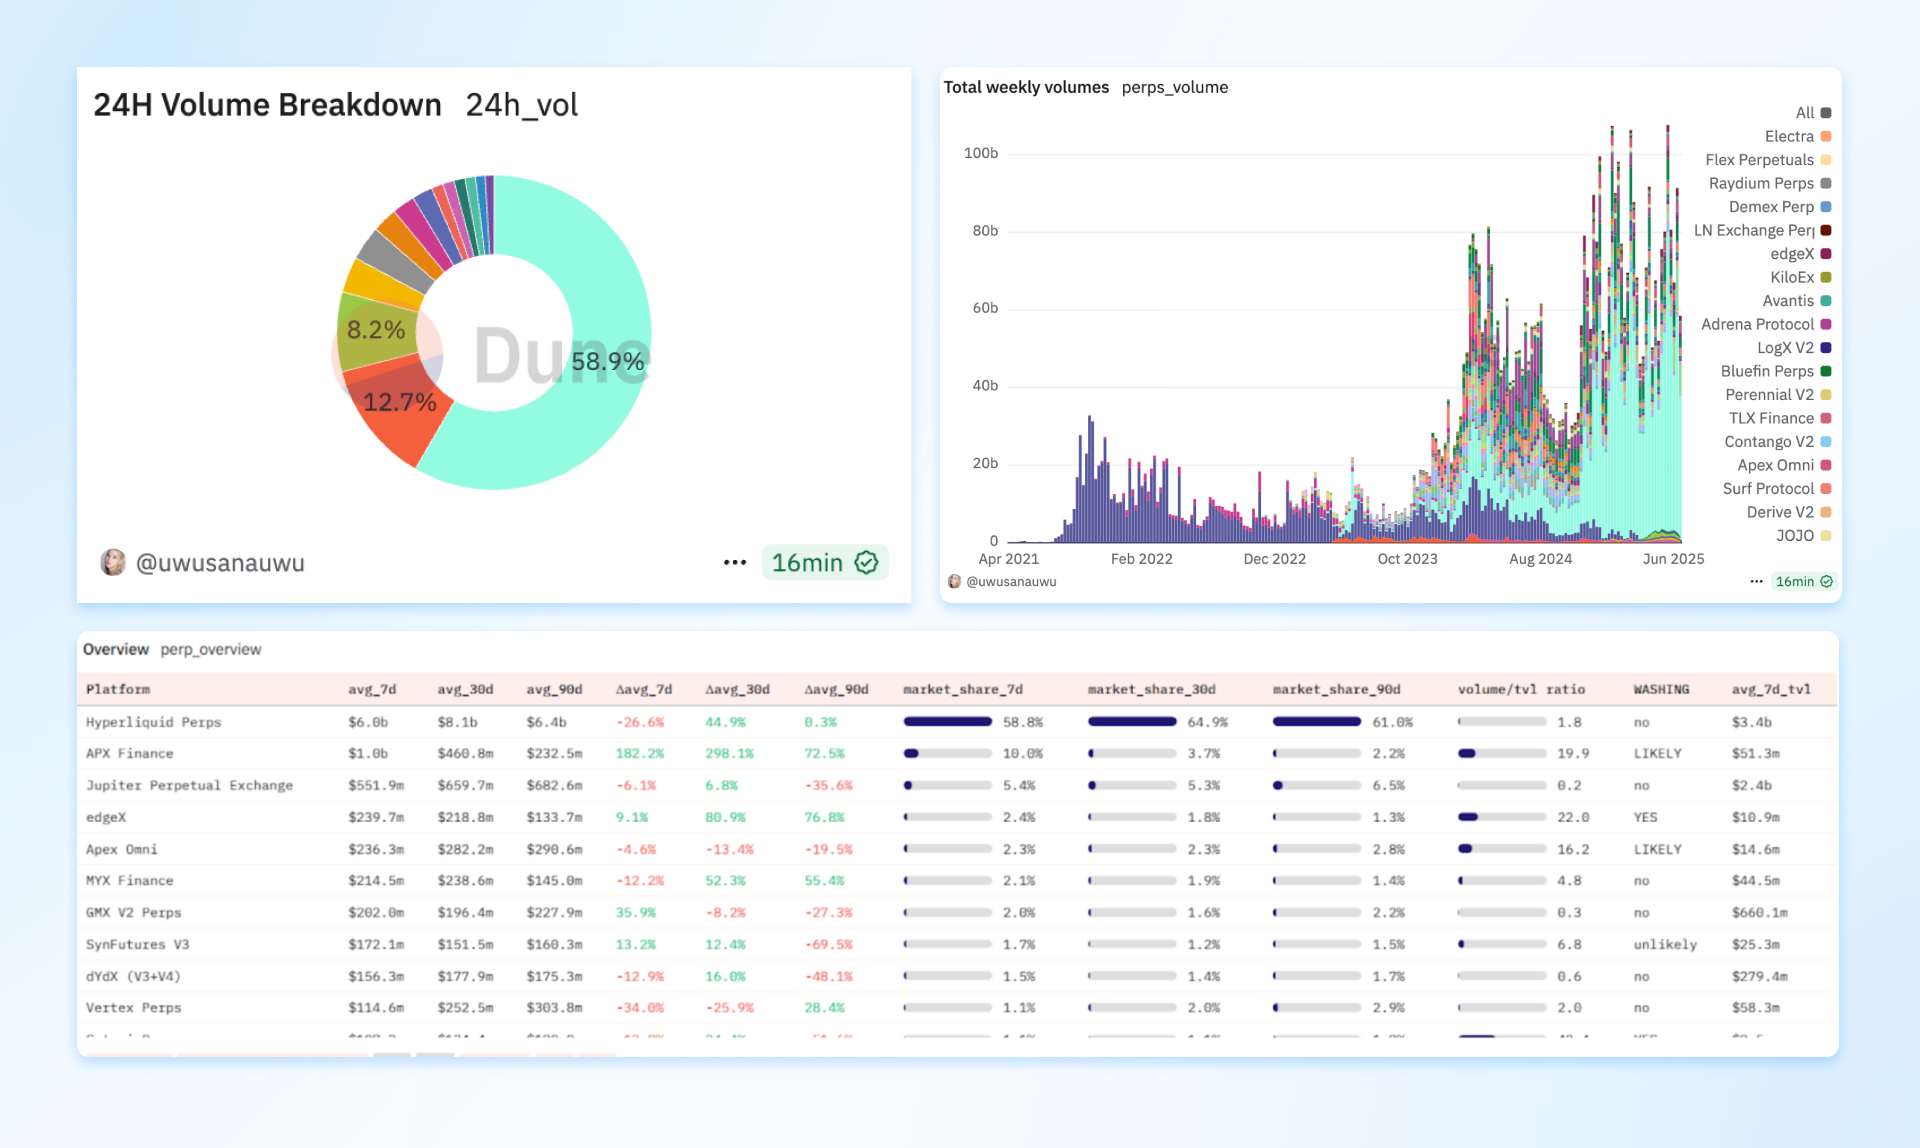The width and height of the screenshot is (1920, 1148).
Task: Click the 58.9% pie slice
Action: pyautogui.click(x=608, y=361)
